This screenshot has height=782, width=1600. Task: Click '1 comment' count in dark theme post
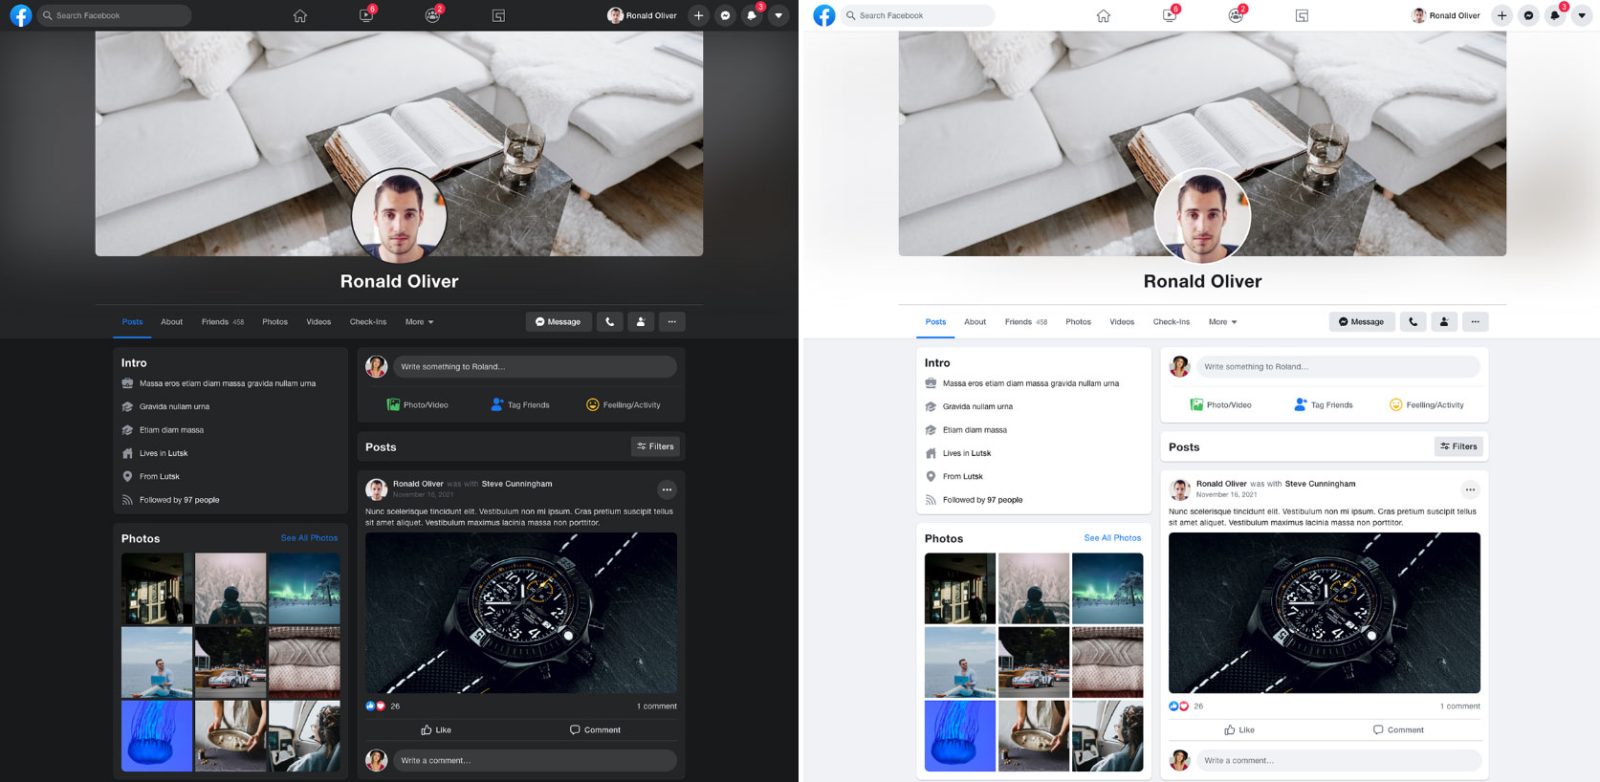(x=657, y=706)
